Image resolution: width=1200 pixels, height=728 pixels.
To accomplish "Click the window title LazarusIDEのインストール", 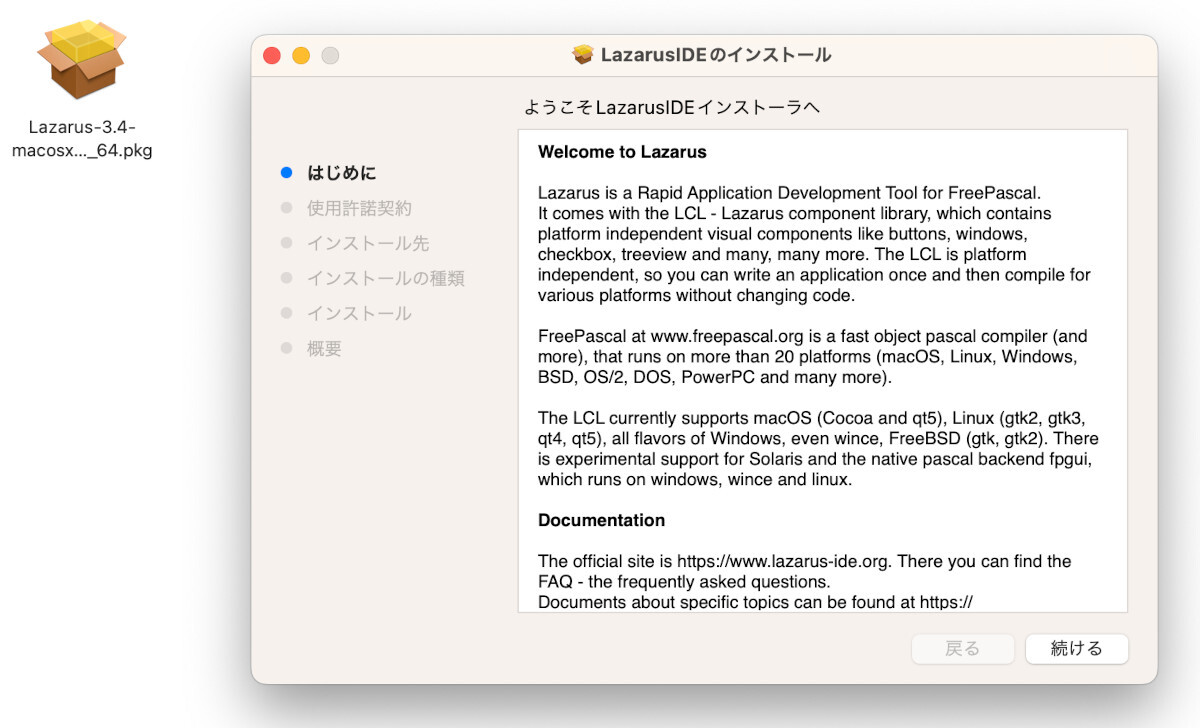I will click(715, 55).
